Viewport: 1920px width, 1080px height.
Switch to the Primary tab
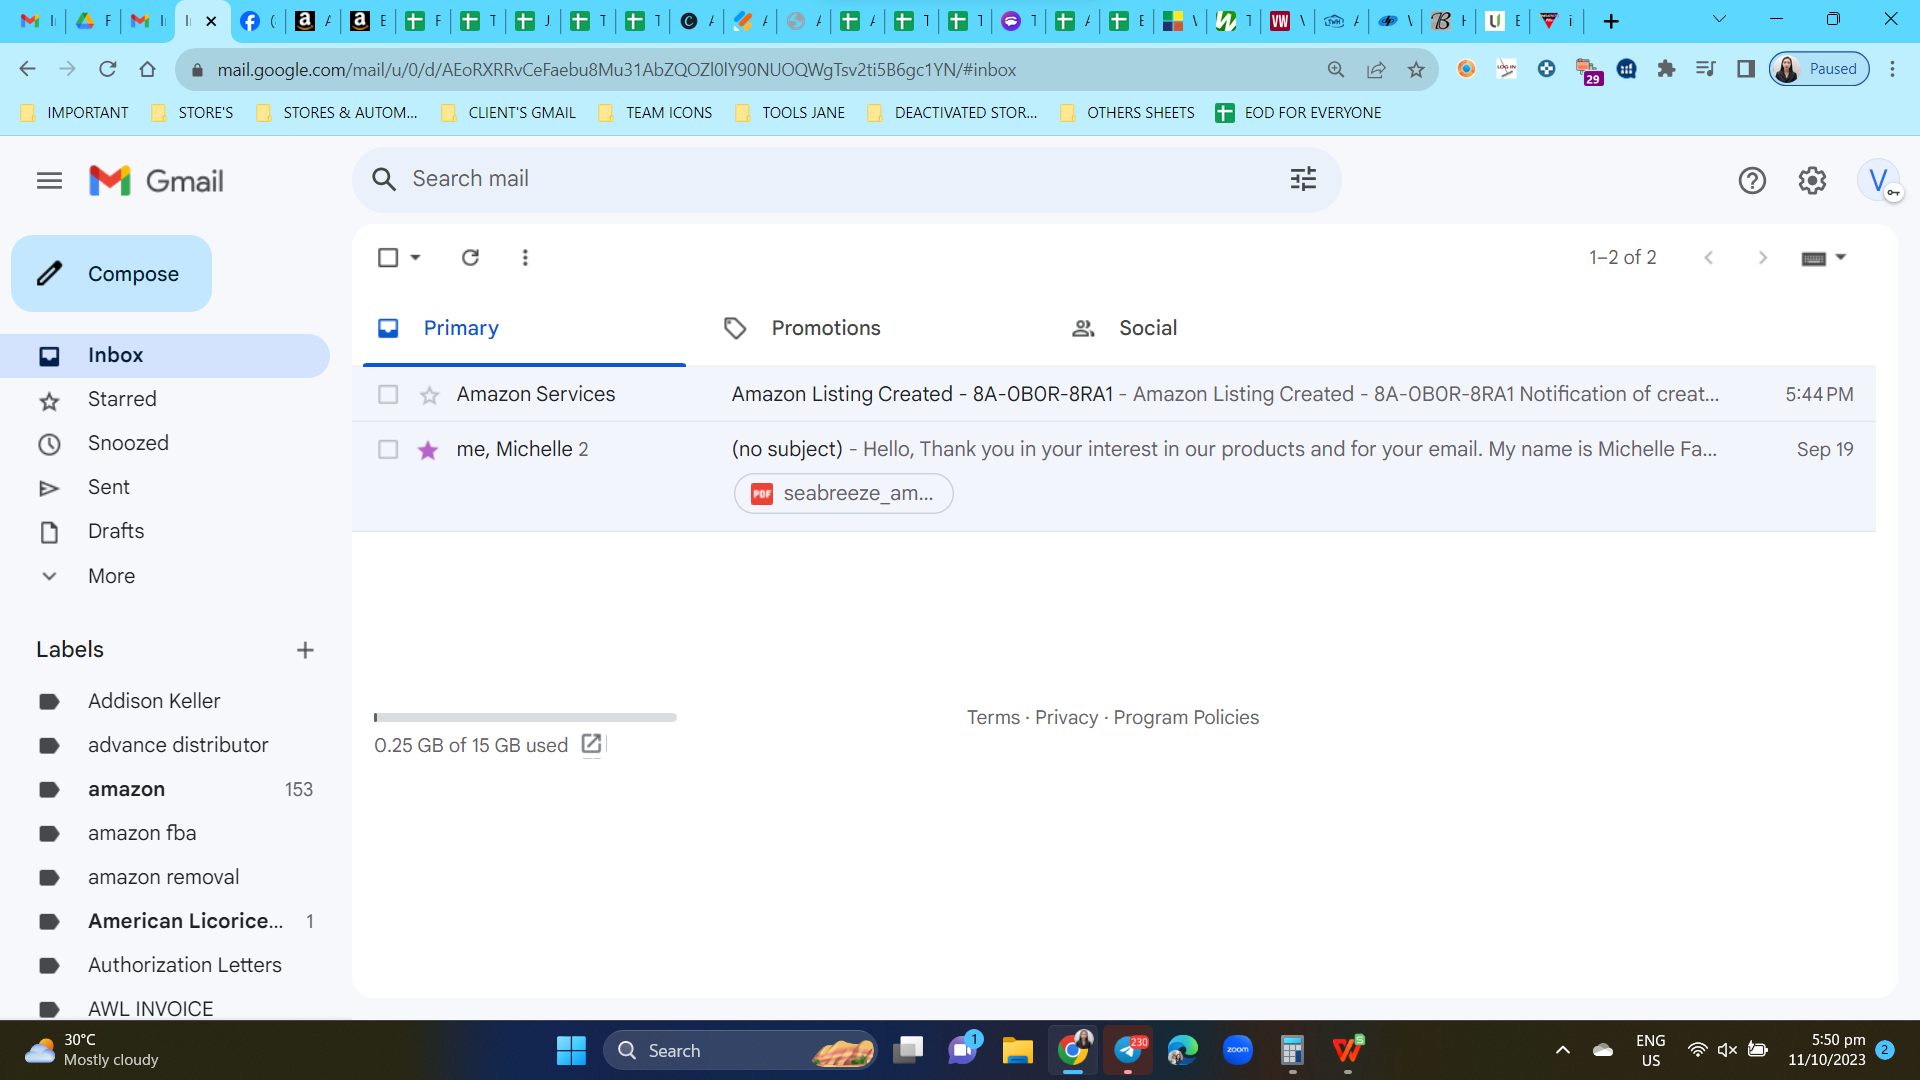coord(524,328)
